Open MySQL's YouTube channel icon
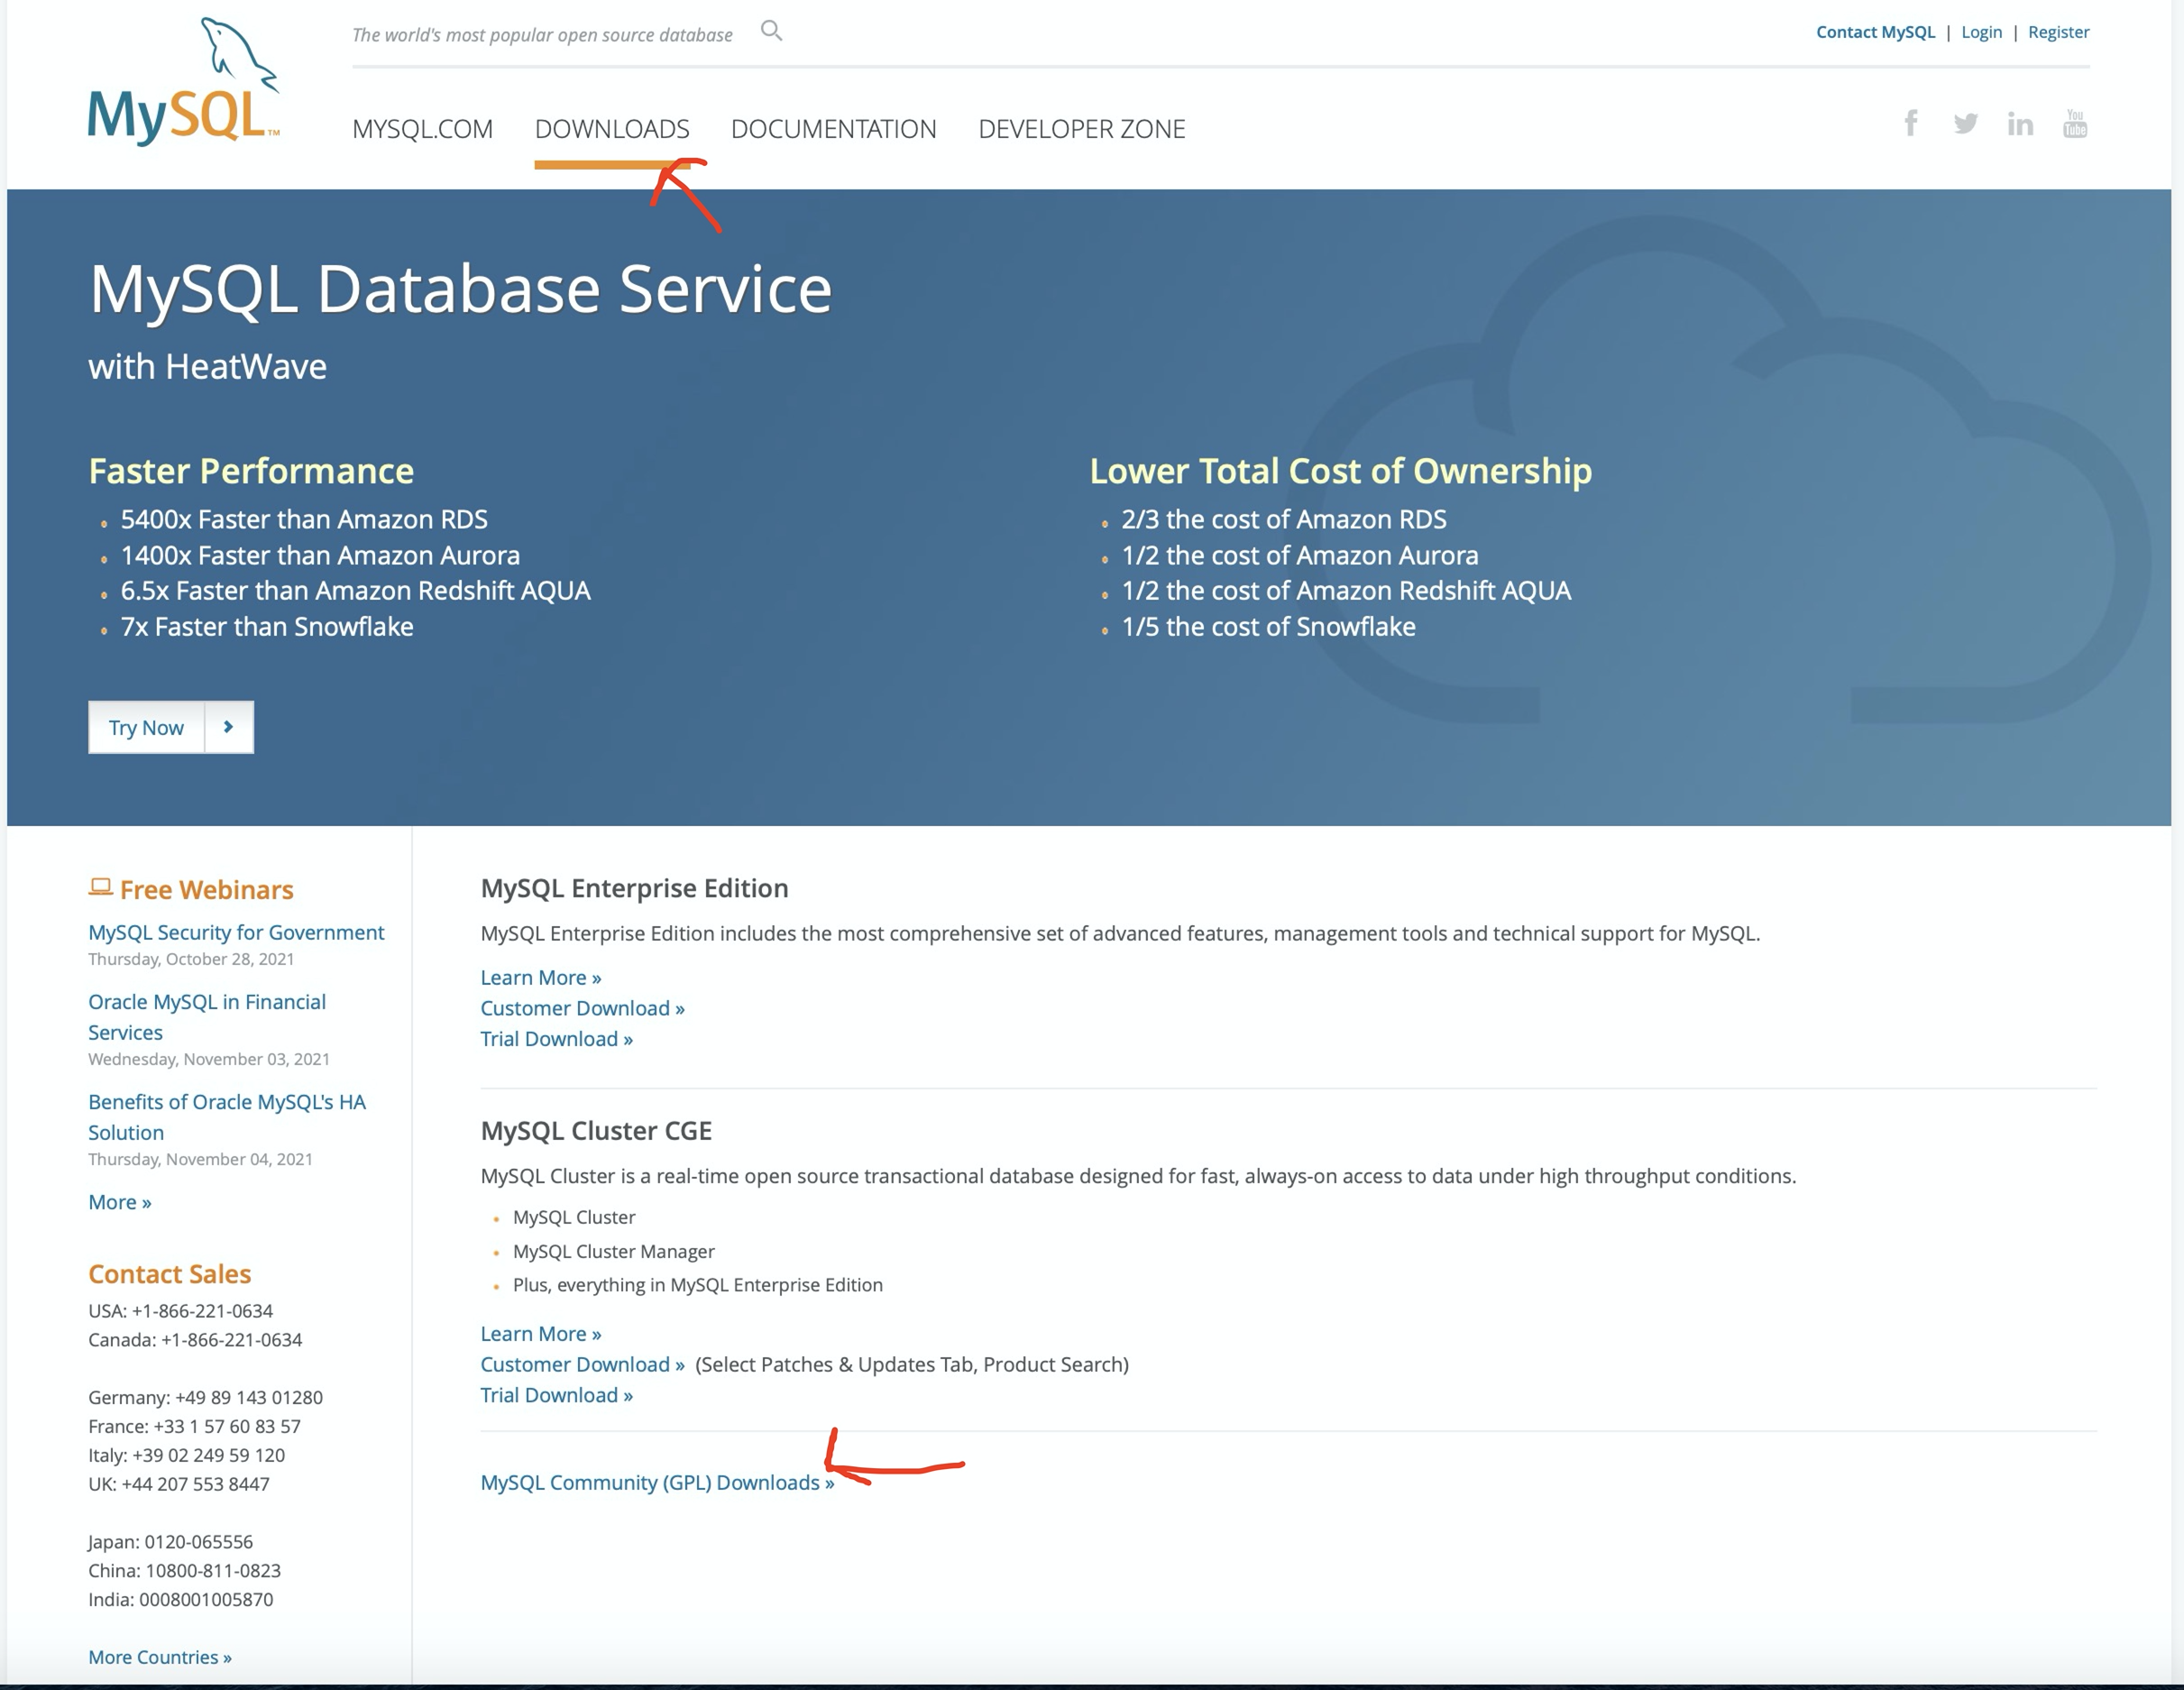The image size is (2184, 1690). click(2074, 123)
